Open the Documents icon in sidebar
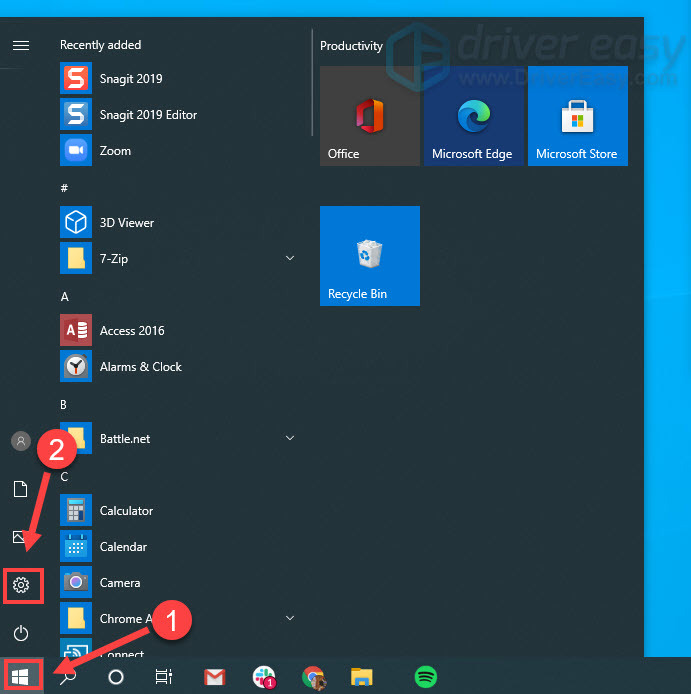691x694 pixels. pos(21,488)
